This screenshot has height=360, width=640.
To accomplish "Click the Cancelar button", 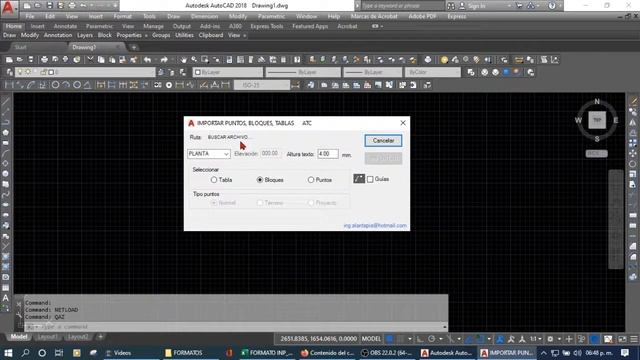I will click(383, 140).
